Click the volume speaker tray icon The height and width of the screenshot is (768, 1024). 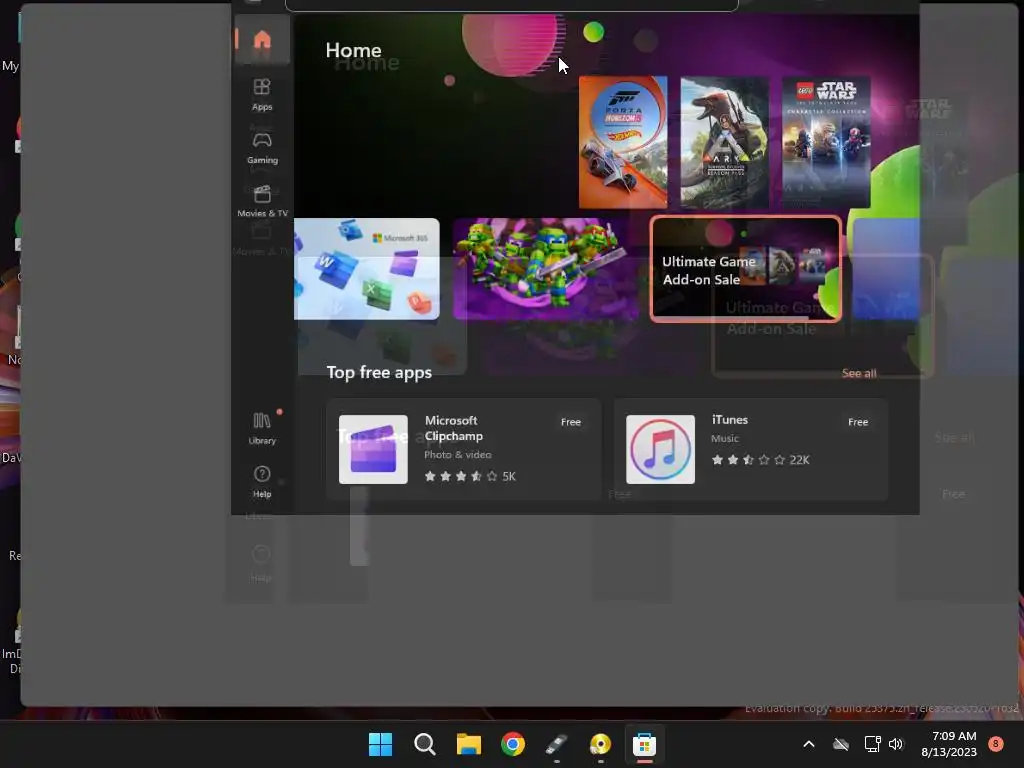pos(896,744)
